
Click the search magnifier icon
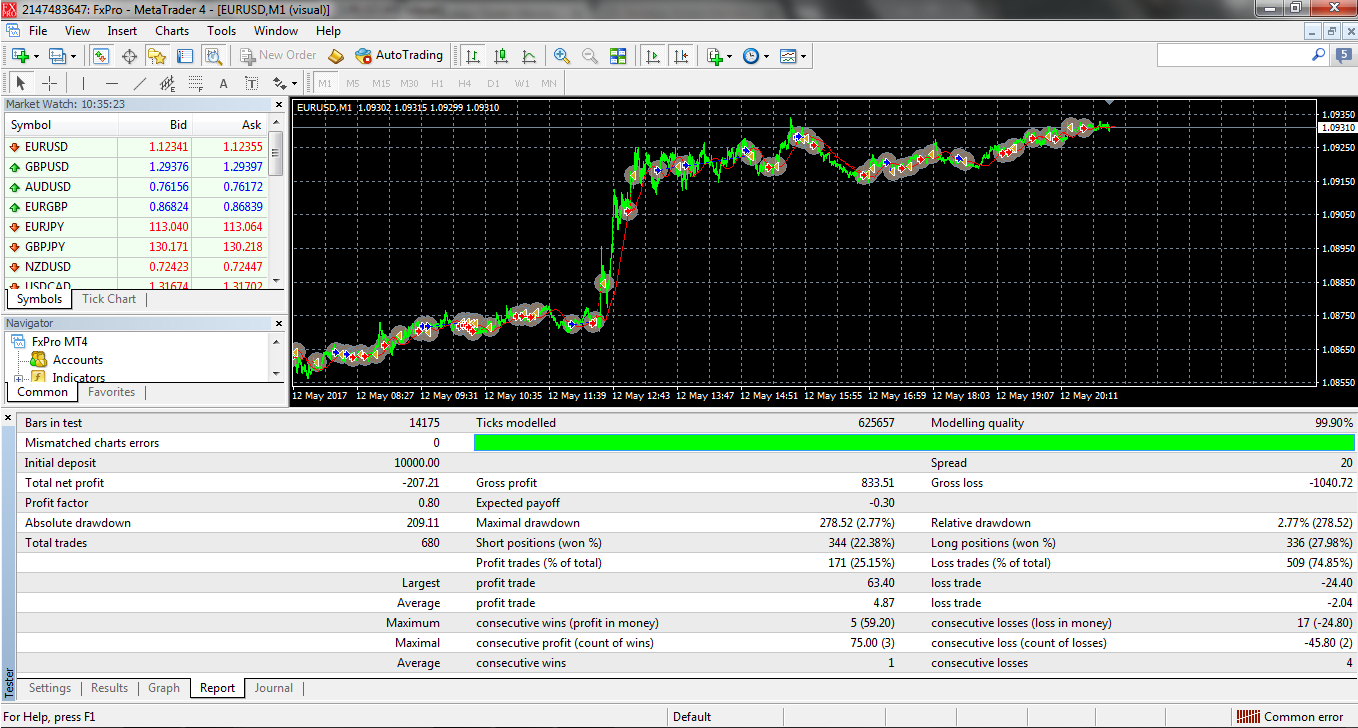tap(1318, 56)
